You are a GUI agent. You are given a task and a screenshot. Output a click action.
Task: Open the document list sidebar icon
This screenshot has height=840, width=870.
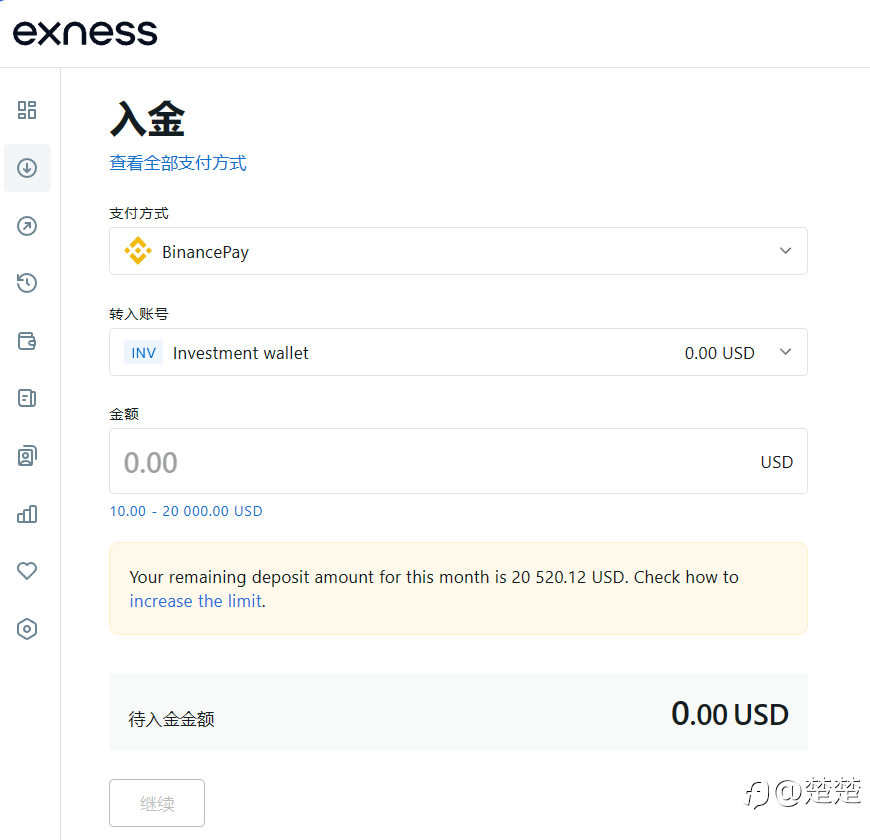27,398
